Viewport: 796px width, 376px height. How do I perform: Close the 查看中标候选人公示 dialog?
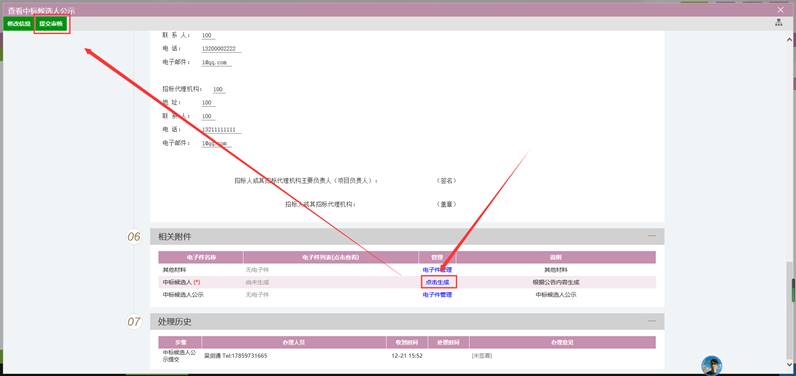[780, 10]
